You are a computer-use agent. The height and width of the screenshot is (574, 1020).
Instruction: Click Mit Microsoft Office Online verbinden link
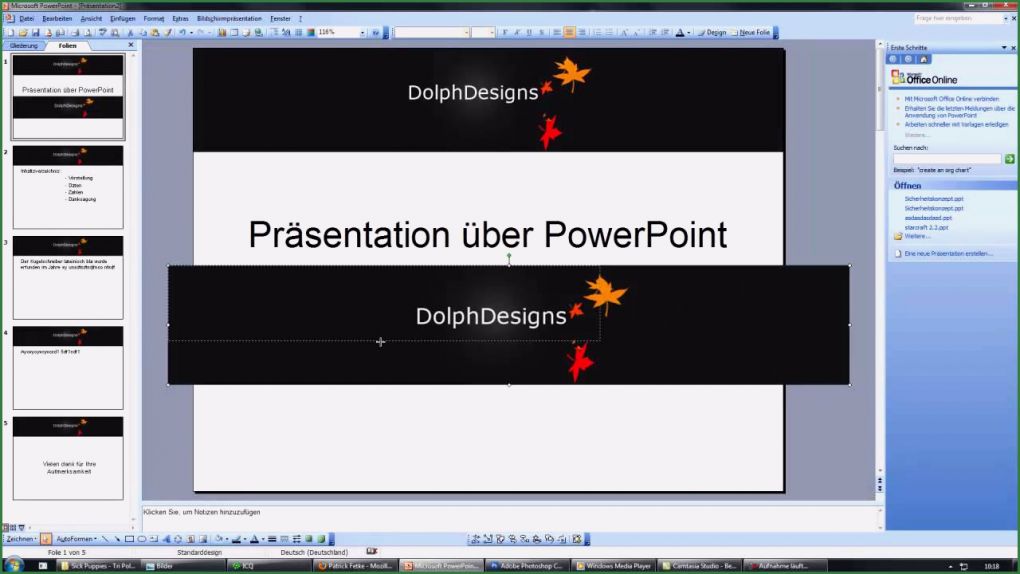(x=951, y=99)
